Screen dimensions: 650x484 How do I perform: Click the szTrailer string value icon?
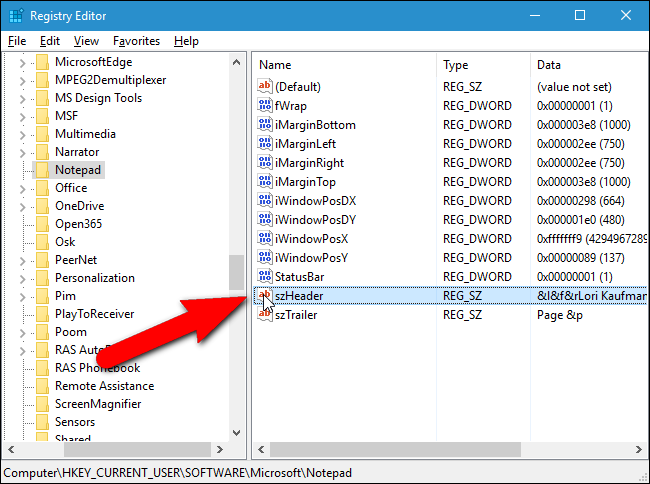coord(264,315)
